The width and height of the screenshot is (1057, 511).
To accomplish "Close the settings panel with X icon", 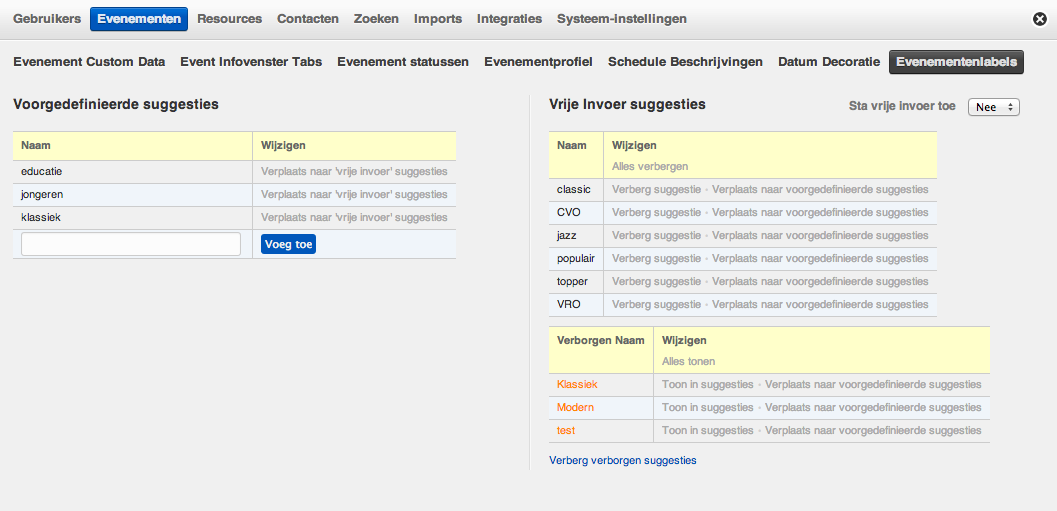I will click(1039, 19).
